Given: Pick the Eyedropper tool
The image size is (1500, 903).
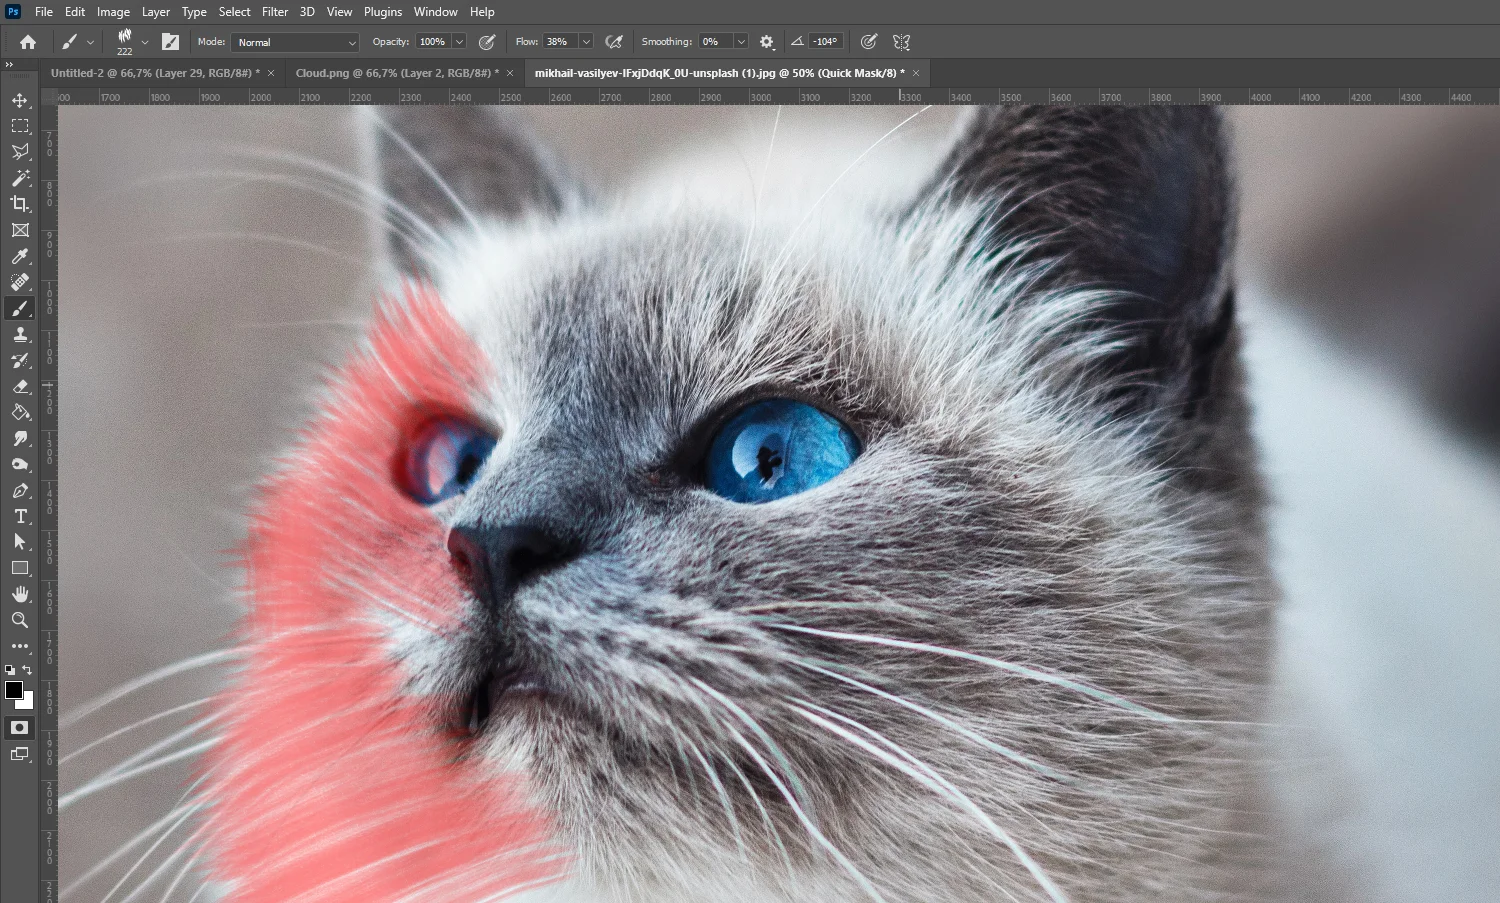Looking at the screenshot, I should coord(20,256).
